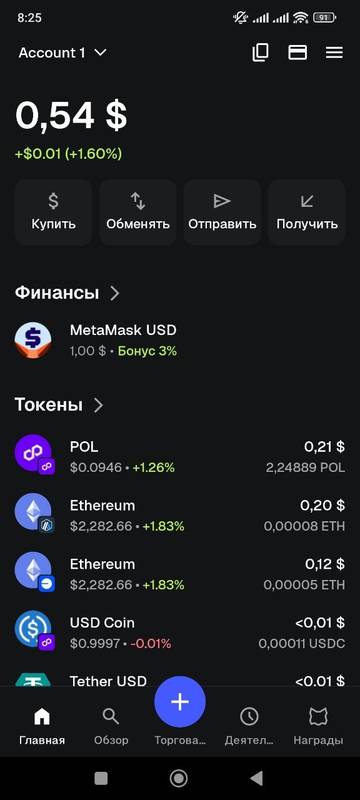Open the Деятельность clock tab

[249, 727]
